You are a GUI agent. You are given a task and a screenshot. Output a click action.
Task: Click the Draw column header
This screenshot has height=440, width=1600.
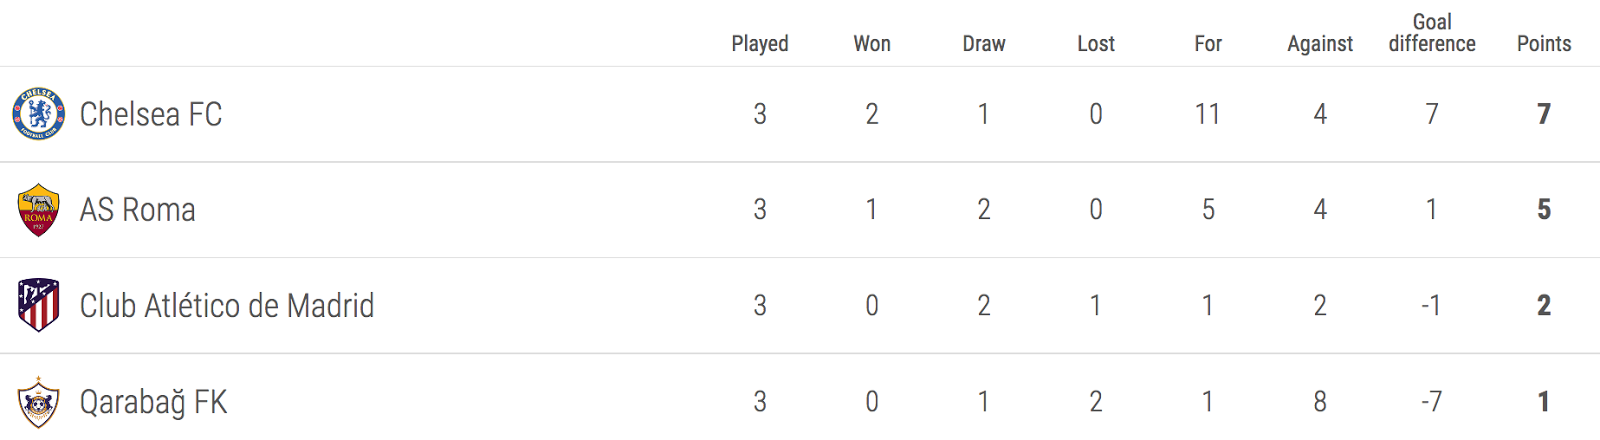(x=984, y=43)
